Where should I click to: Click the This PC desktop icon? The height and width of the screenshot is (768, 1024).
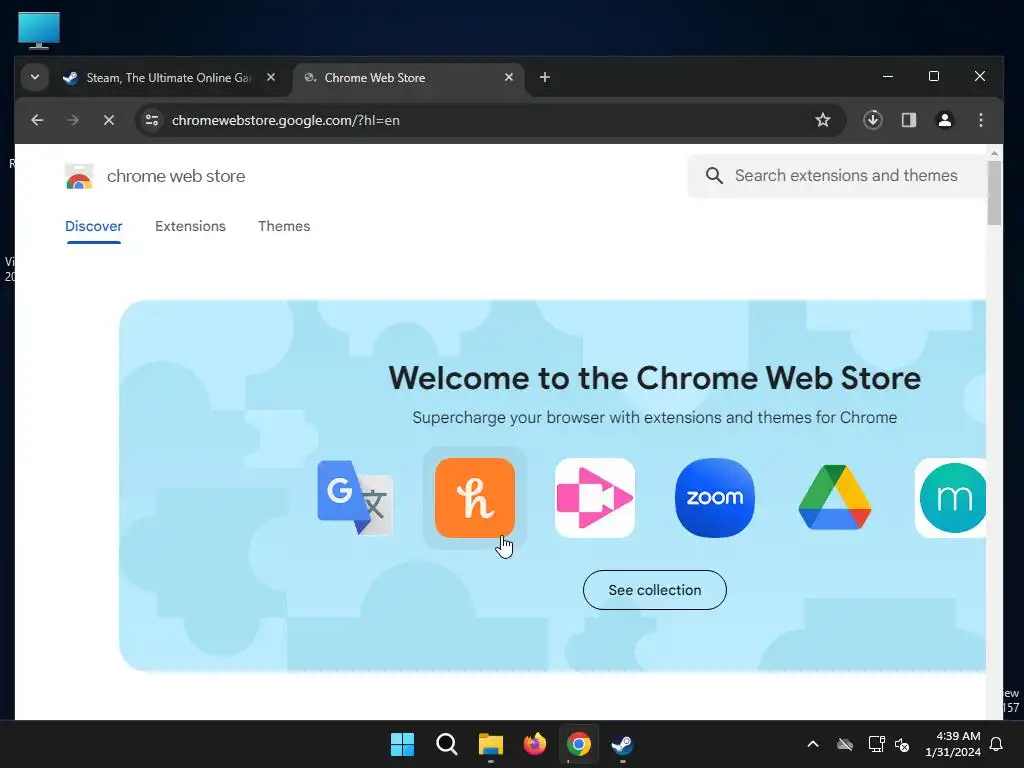pyautogui.click(x=39, y=30)
